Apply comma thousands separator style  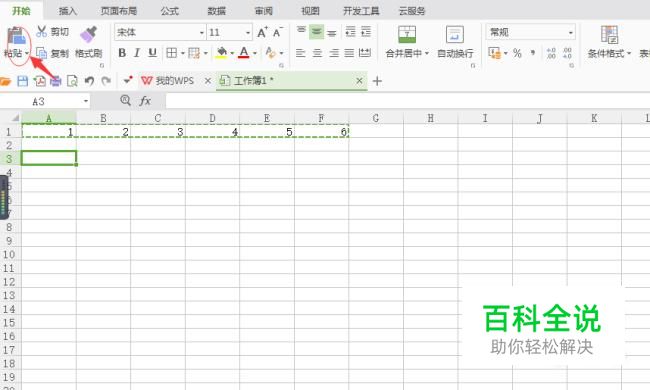(533, 53)
